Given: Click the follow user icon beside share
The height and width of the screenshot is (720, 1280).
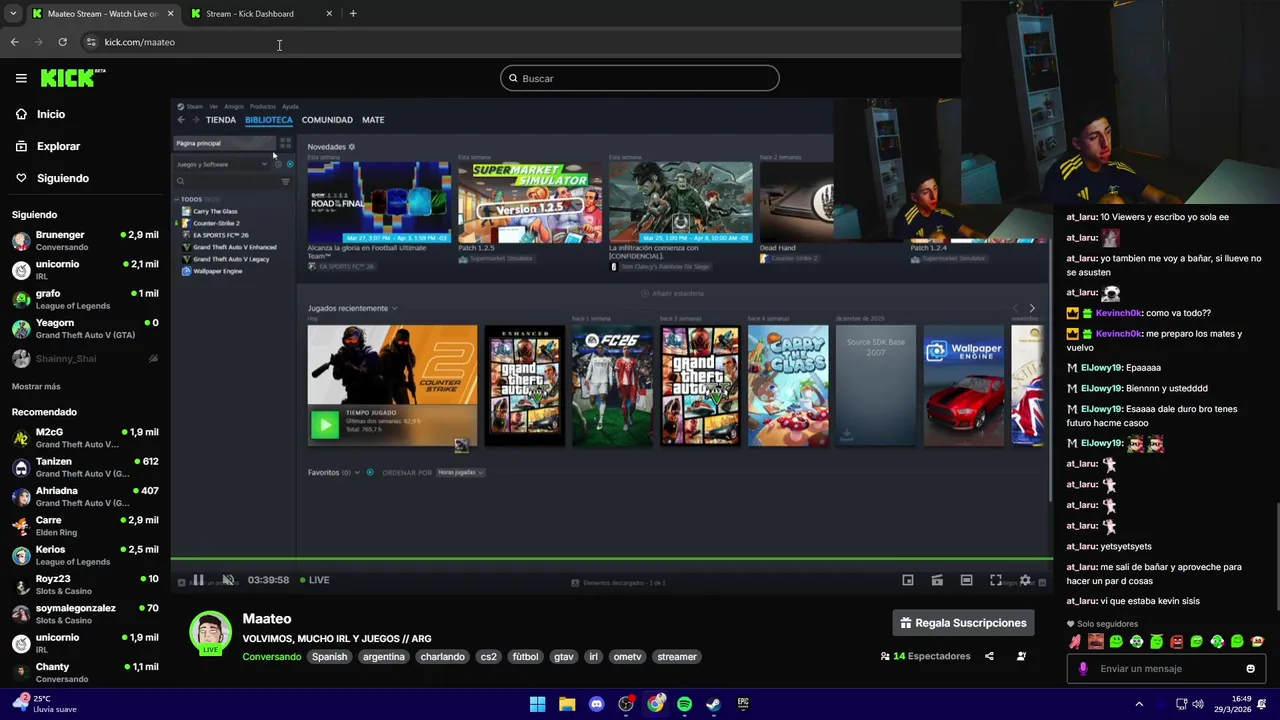Looking at the screenshot, I should point(1021,656).
